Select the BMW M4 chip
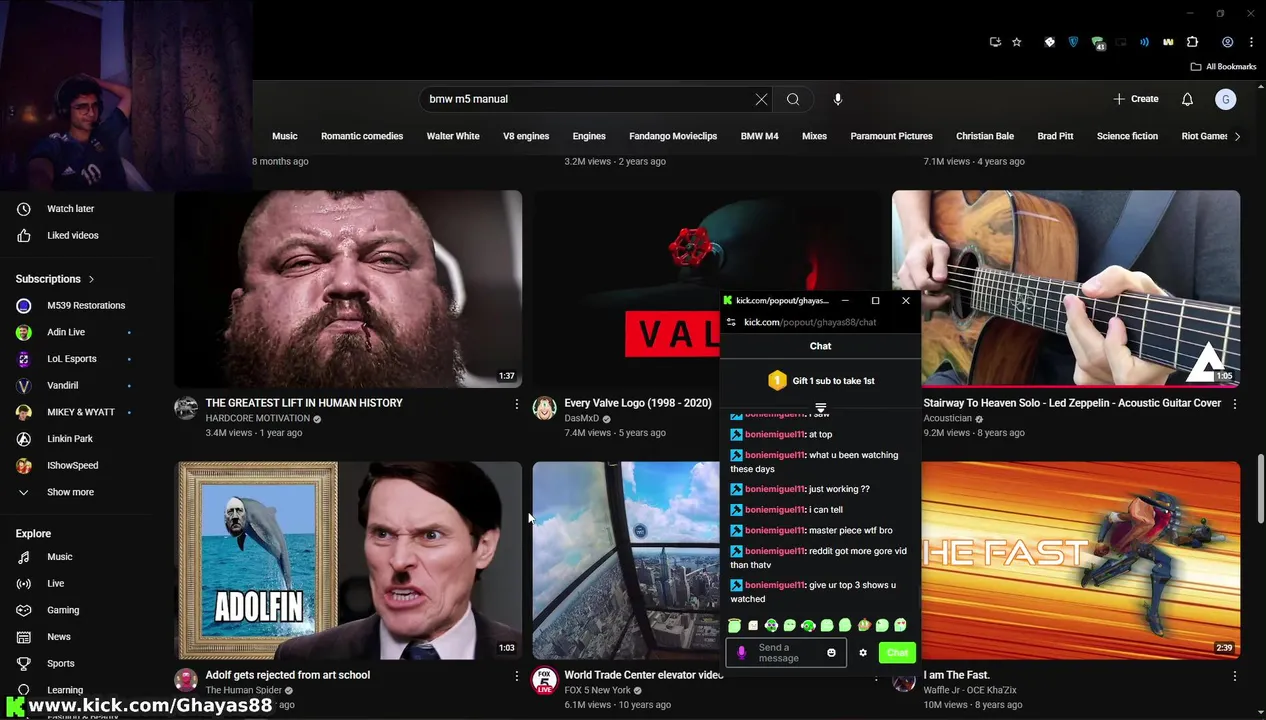The height and width of the screenshot is (720, 1266). tap(759, 136)
